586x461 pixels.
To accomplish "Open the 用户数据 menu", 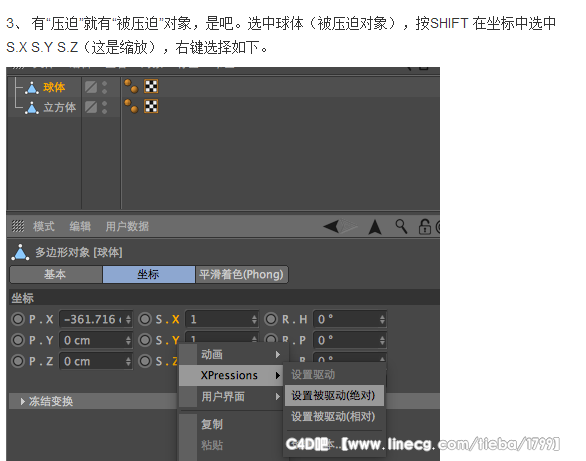I will pyautogui.click(x=127, y=226).
